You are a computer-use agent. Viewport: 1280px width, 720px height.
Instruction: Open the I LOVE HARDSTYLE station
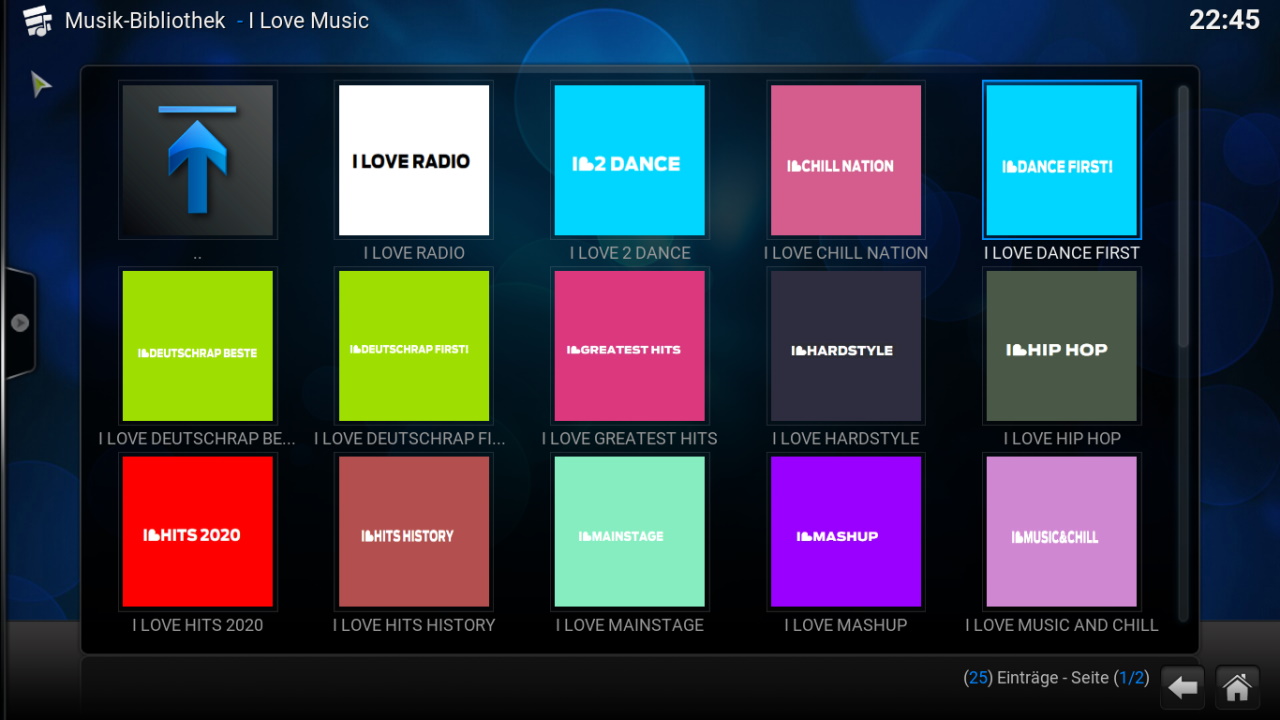click(x=845, y=346)
